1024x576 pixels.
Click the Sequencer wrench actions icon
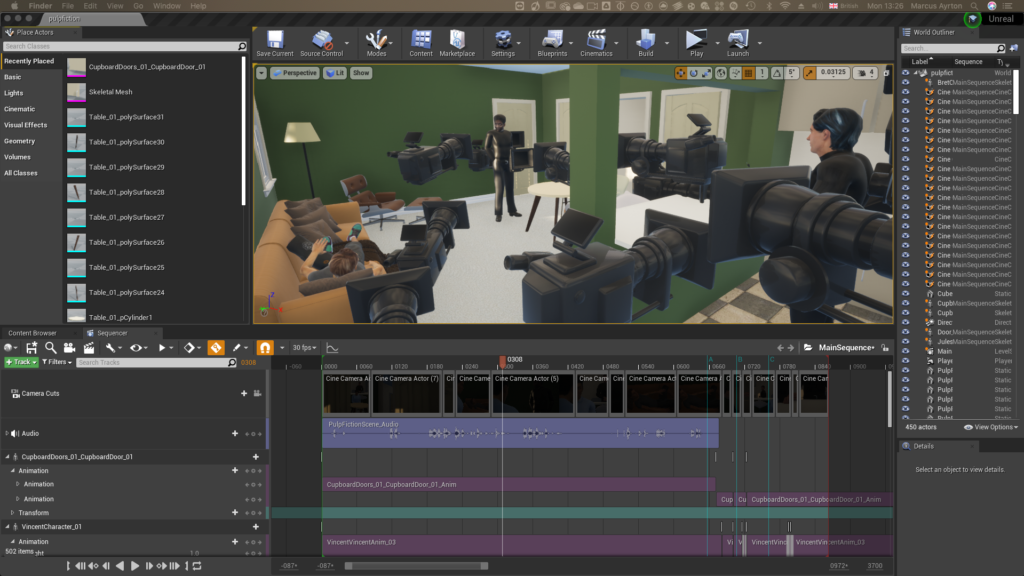pyautogui.click(x=110, y=348)
